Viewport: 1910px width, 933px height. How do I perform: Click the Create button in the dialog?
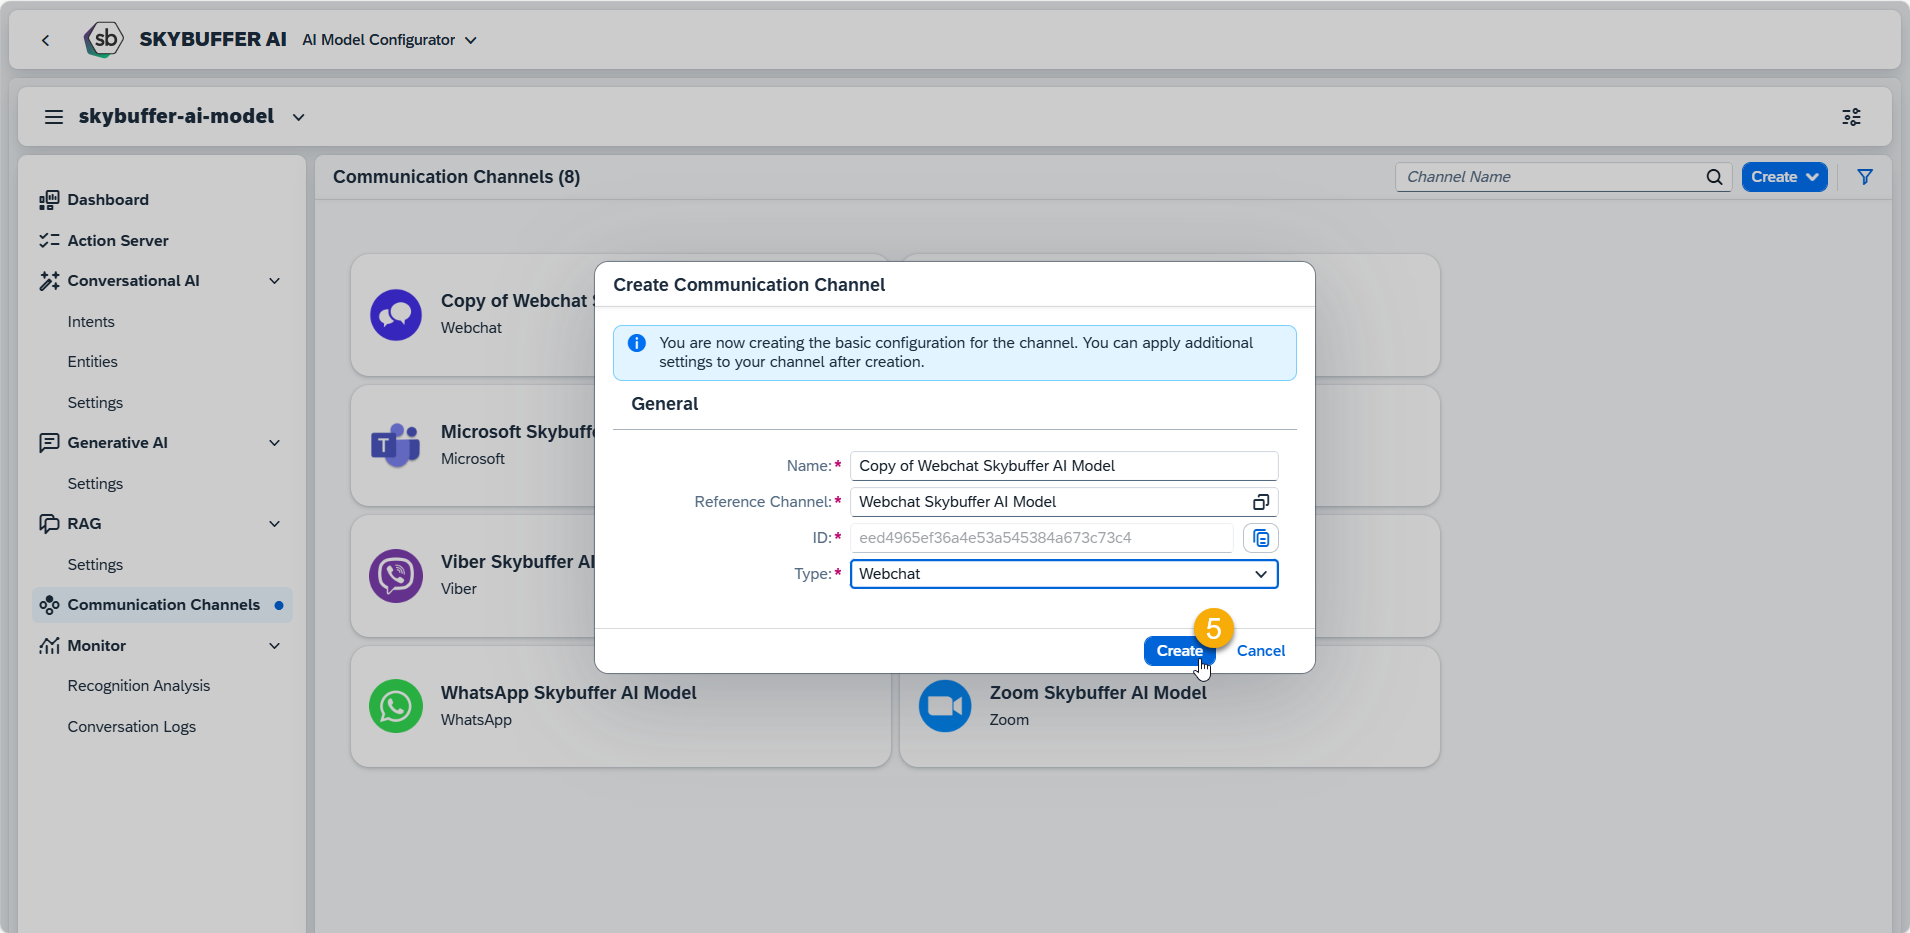(1179, 651)
